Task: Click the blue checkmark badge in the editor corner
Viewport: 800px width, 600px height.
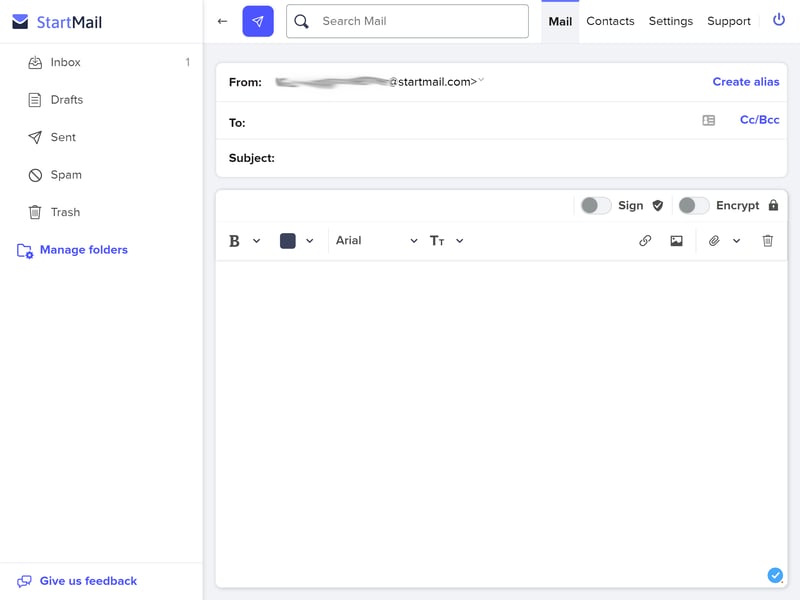Action: (x=775, y=575)
